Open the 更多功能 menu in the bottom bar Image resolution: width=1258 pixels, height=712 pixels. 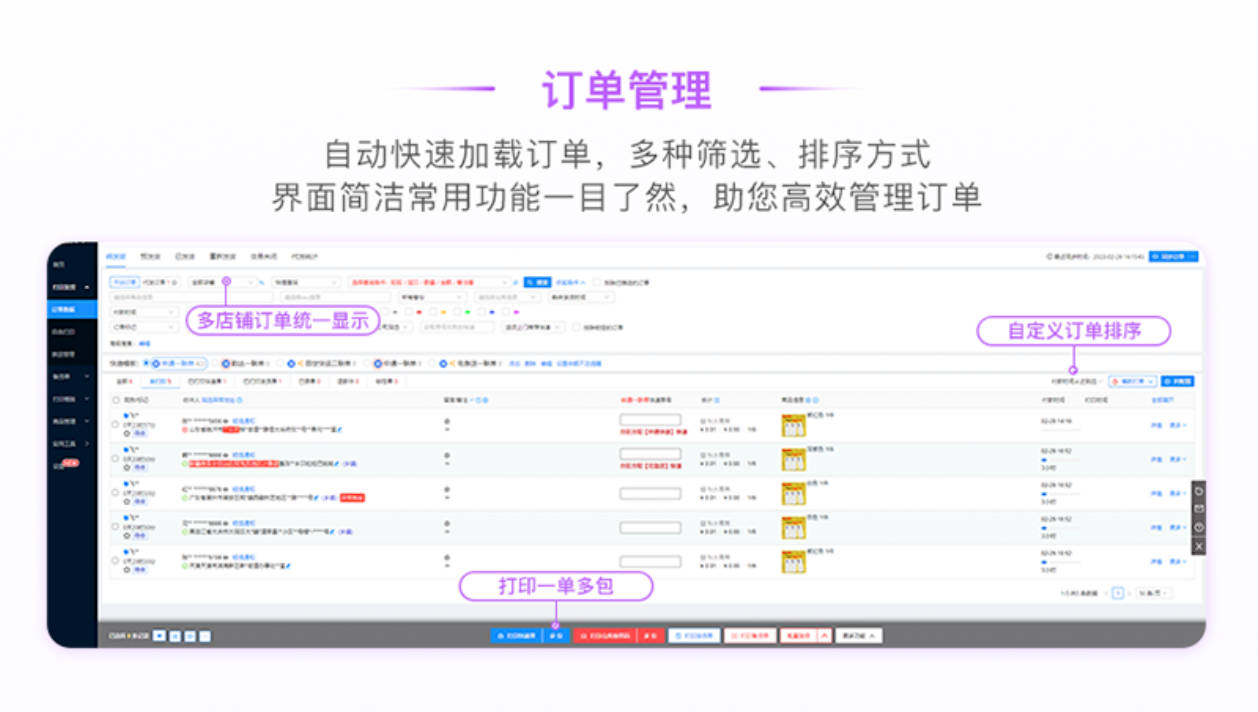[x=859, y=635]
